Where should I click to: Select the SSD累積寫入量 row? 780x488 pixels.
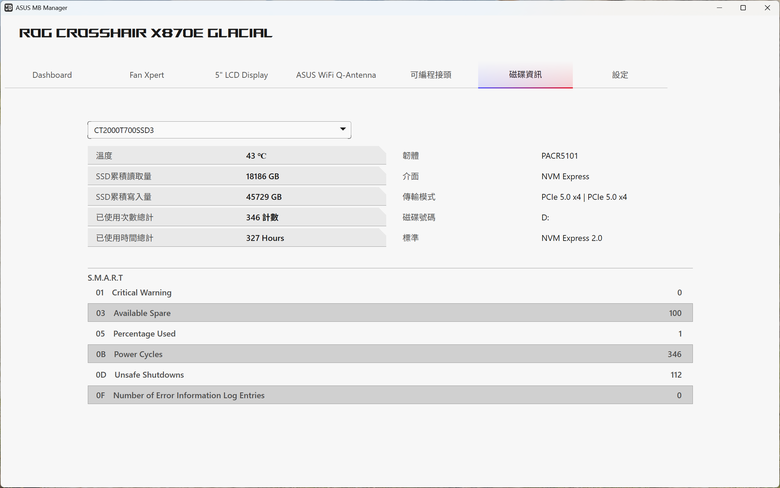point(237,197)
